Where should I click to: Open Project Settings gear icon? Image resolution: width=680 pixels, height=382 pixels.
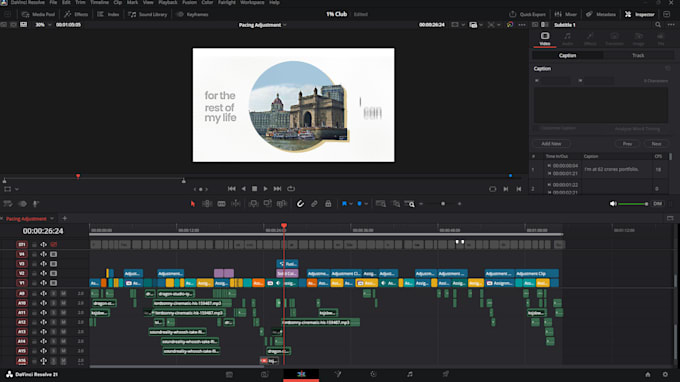tap(665, 375)
